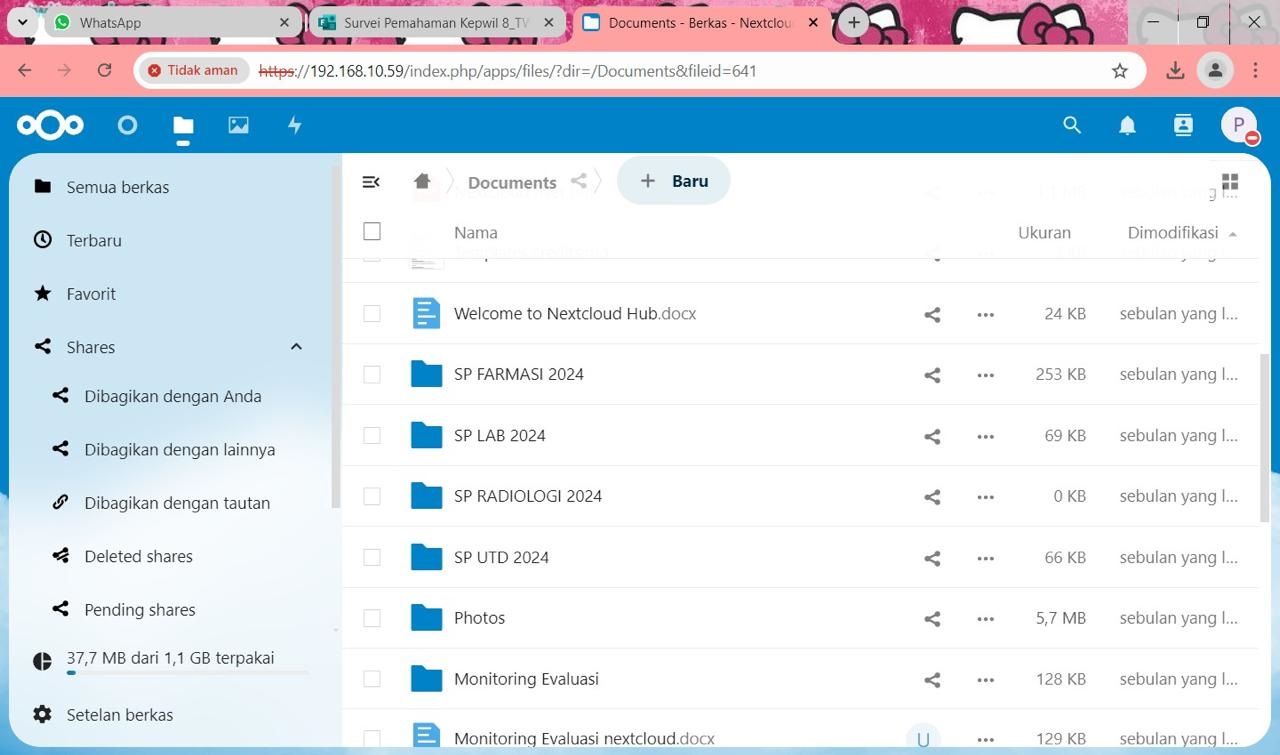This screenshot has width=1280, height=755.
Task: Open actions menu for SP UTD 2024
Action: click(x=985, y=558)
